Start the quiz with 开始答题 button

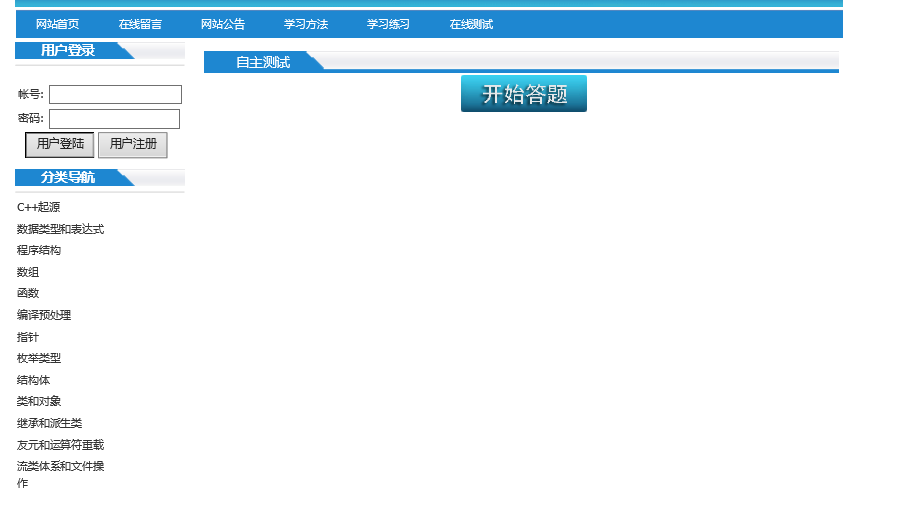click(x=524, y=94)
